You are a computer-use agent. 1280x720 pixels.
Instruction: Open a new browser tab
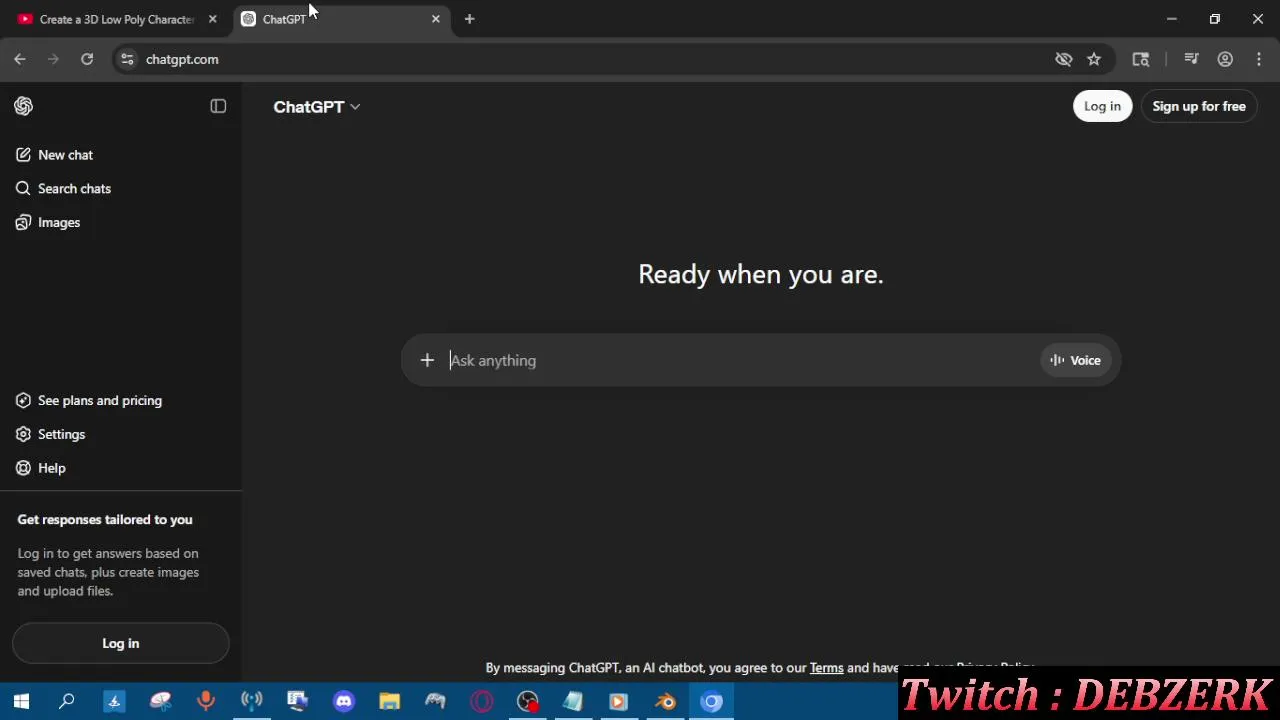coord(469,19)
